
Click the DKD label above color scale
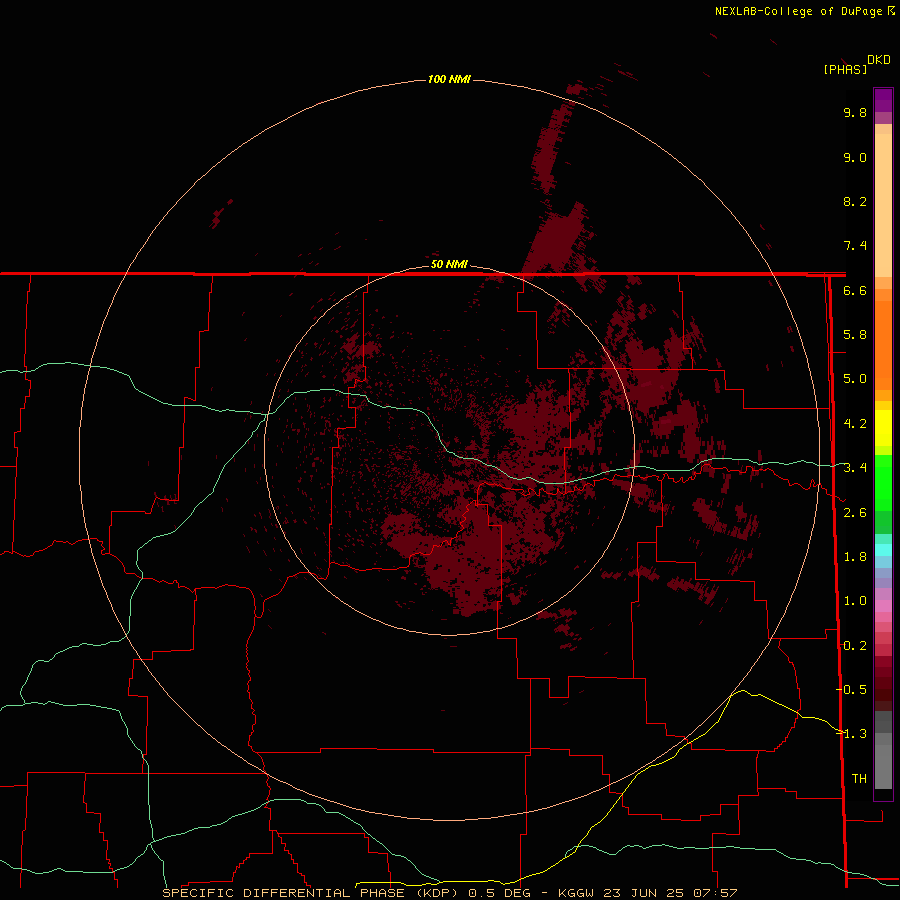[x=879, y=60]
